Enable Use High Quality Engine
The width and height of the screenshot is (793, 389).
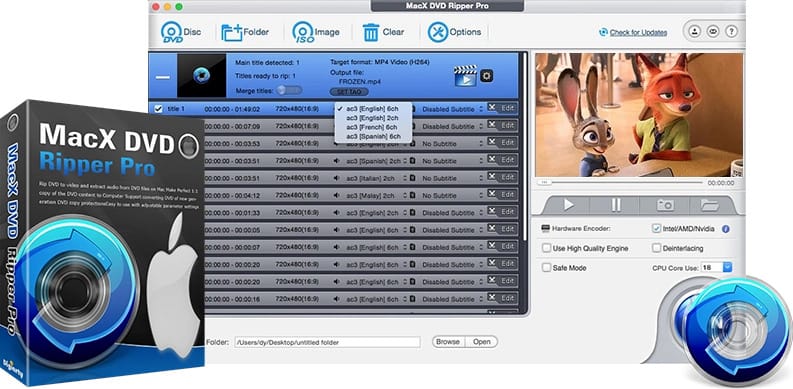pos(546,248)
